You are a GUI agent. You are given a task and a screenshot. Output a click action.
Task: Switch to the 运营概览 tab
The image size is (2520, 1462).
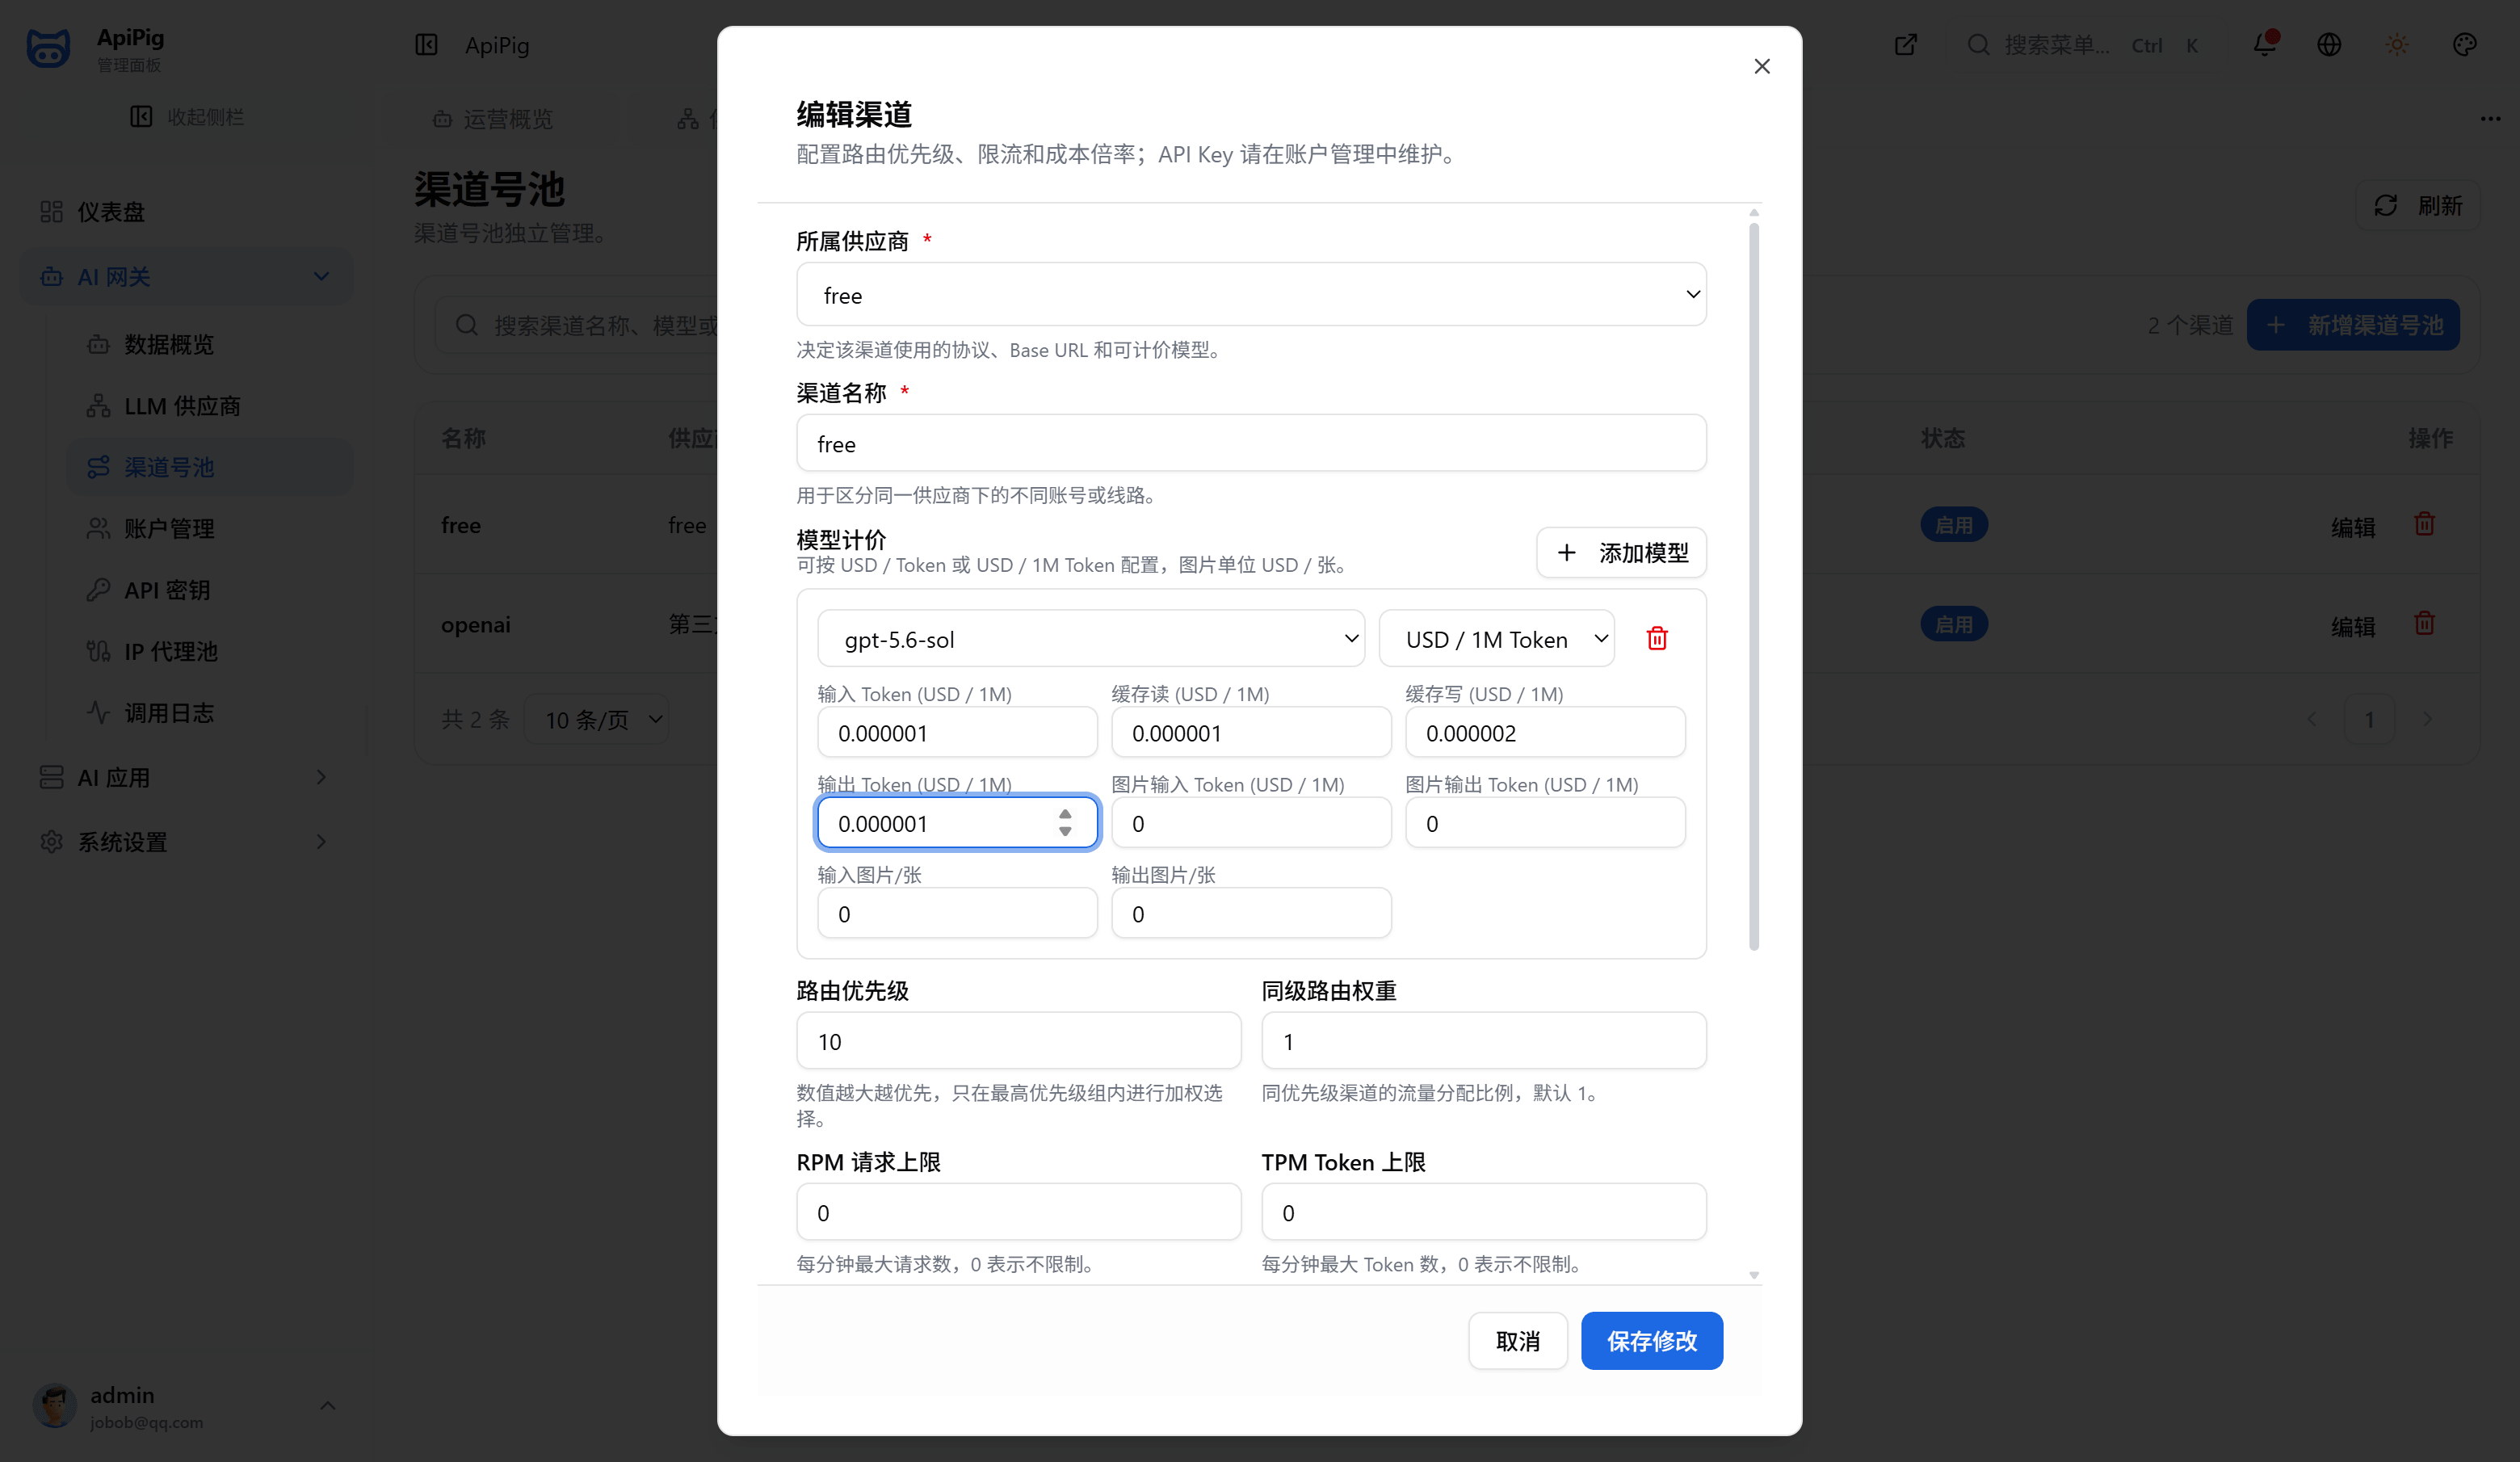pos(492,119)
